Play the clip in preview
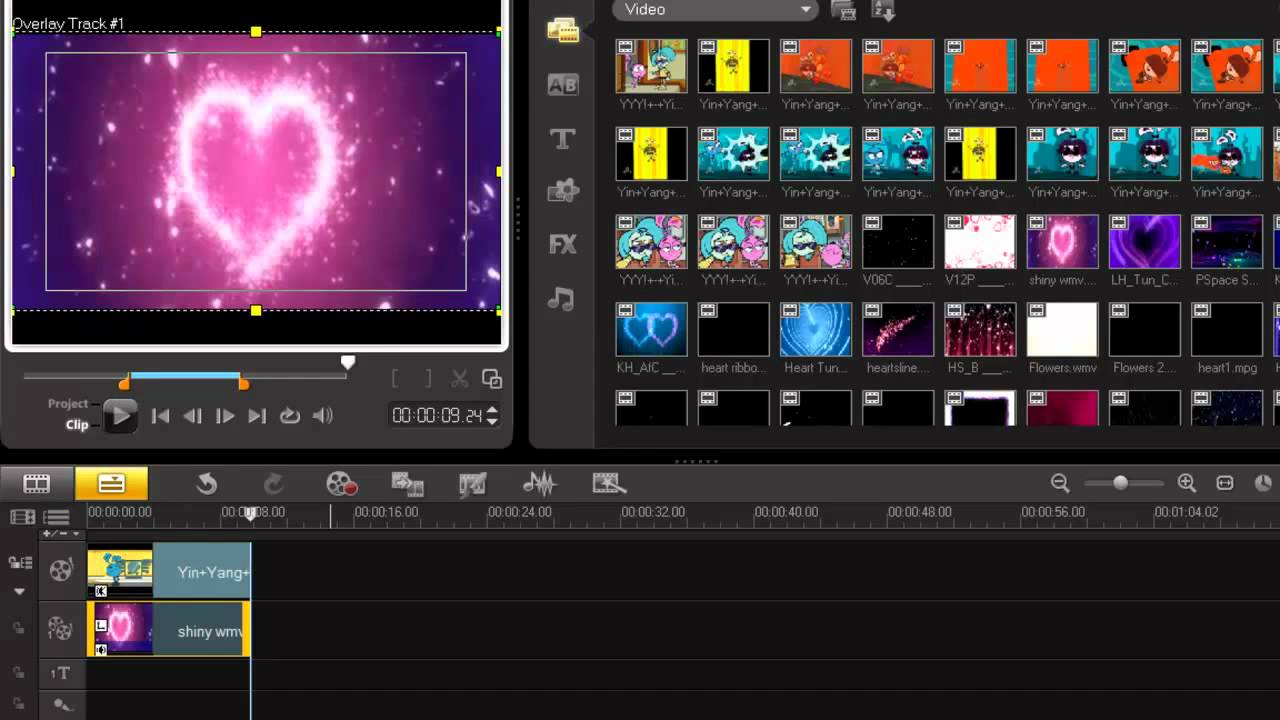 click(x=121, y=416)
